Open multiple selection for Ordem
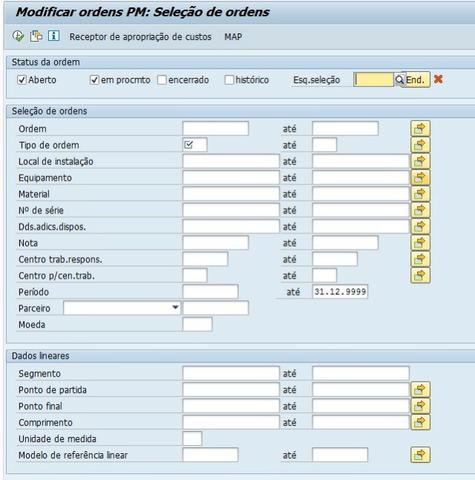Viewport: 475px width, 480px height. tap(420, 129)
